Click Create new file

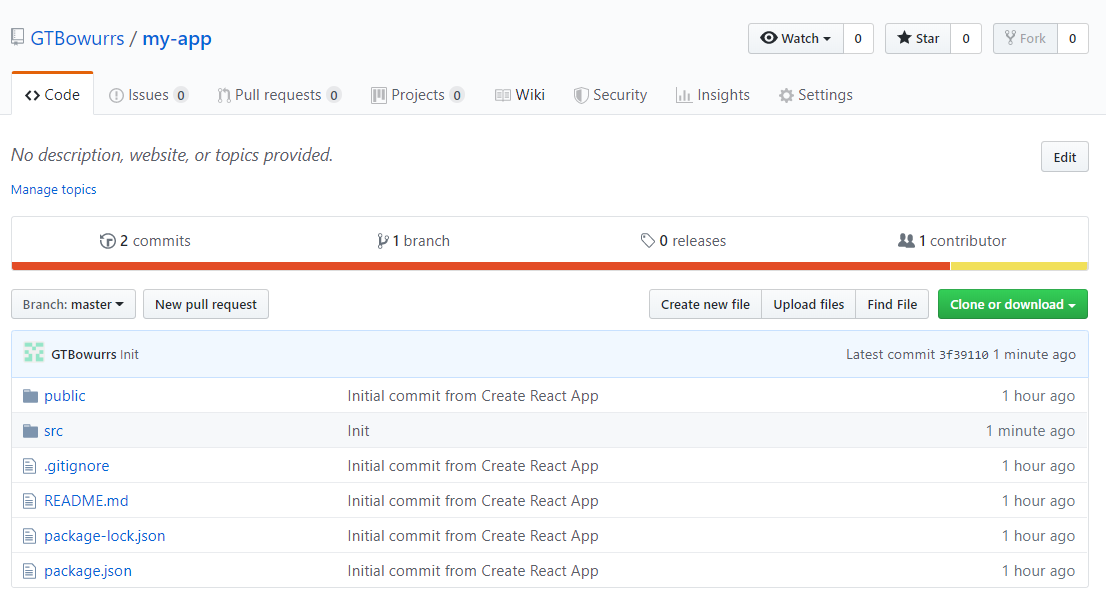click(x=705, y=304)
